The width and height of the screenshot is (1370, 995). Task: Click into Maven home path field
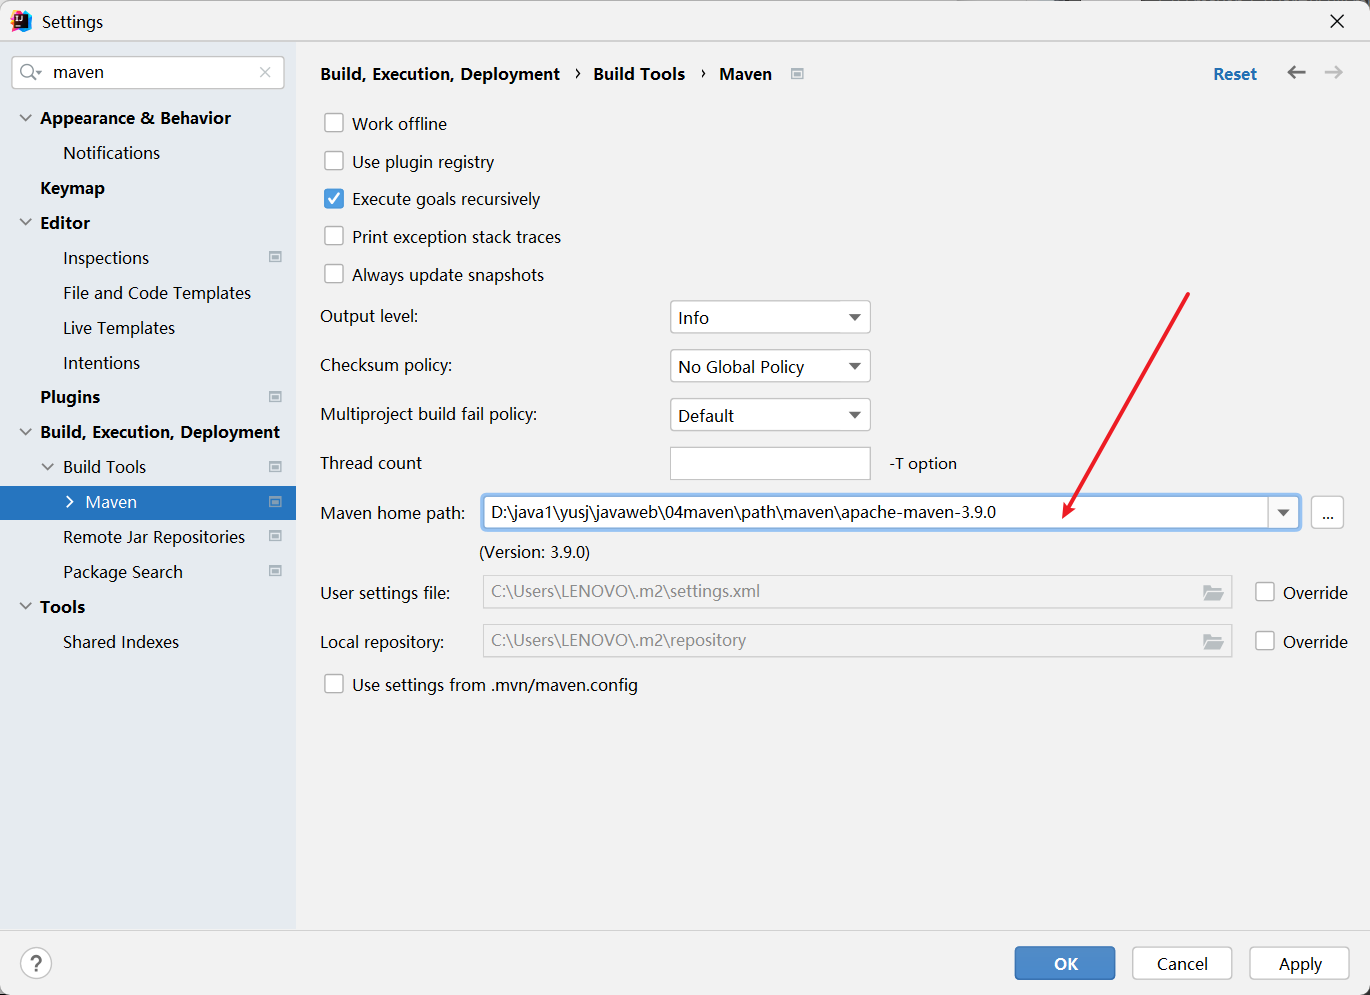(x=876, y=512)
